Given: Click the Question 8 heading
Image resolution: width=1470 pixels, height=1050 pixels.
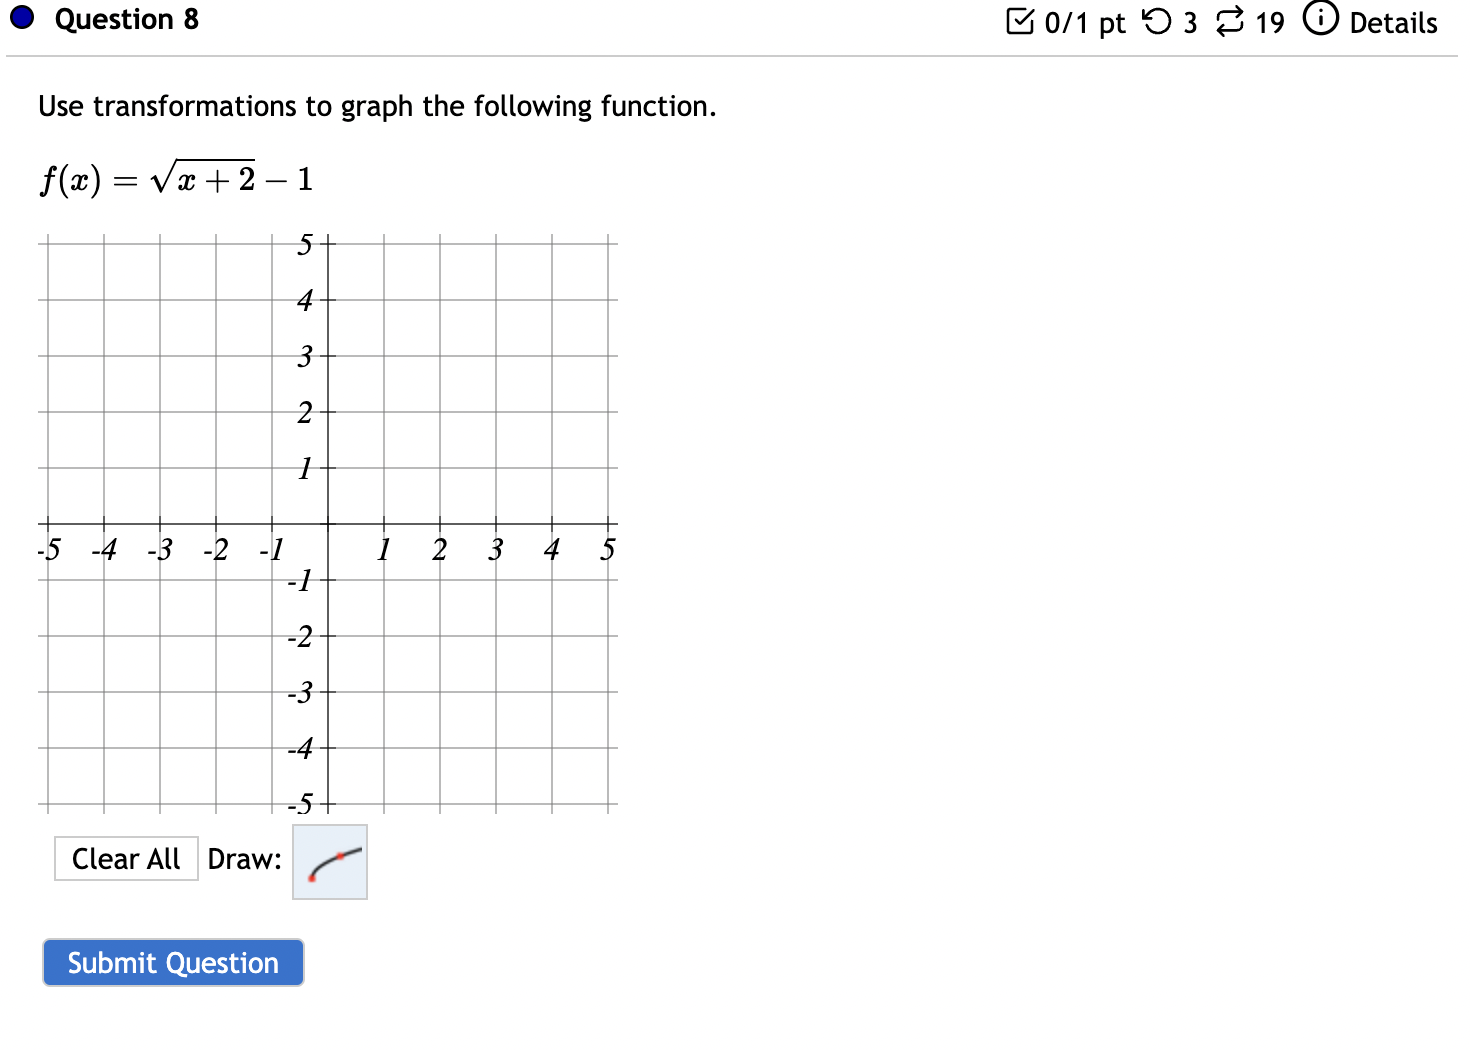Looking at the screenshot, I should 126,19.
